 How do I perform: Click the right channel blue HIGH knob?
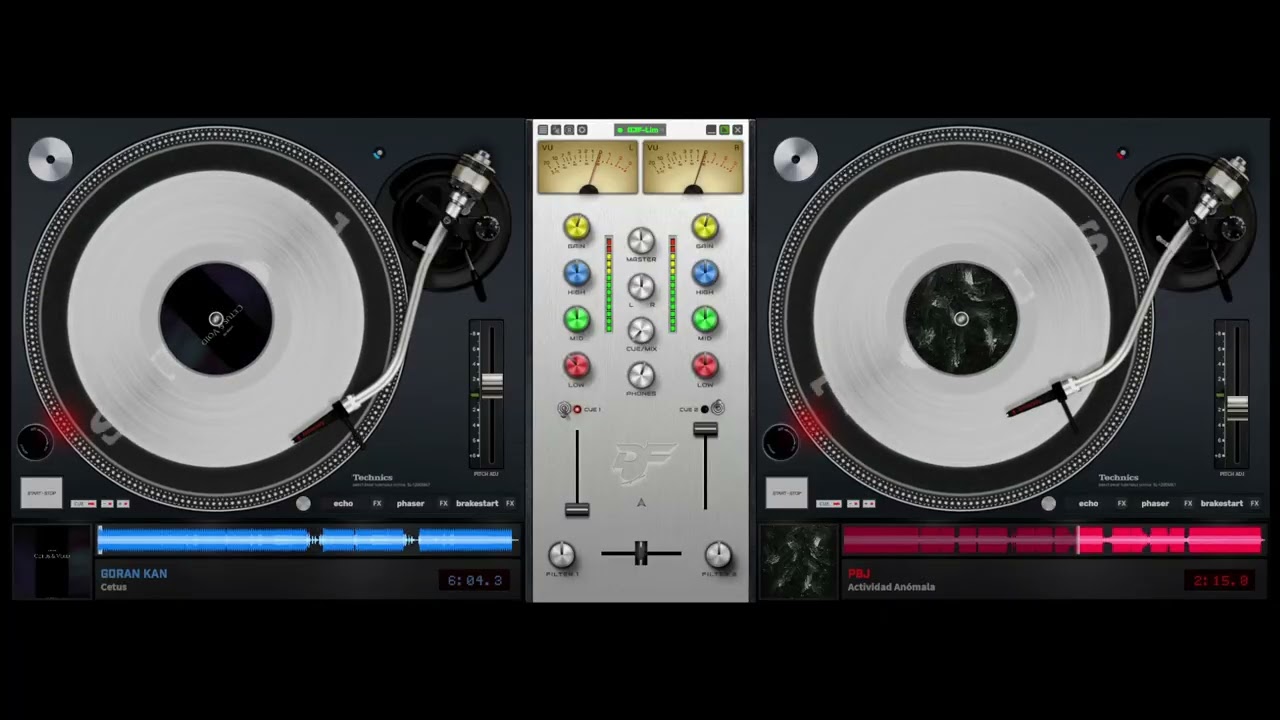click(x=705, y=273)
